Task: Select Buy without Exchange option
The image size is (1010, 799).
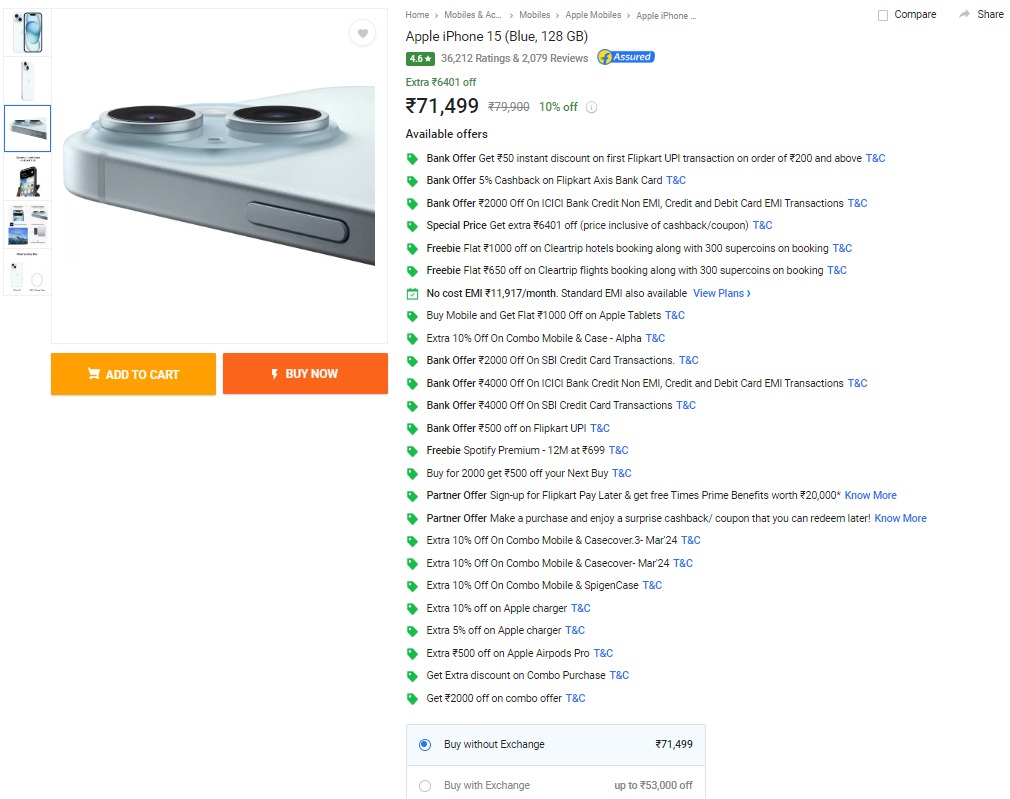Action: [425, 744]
